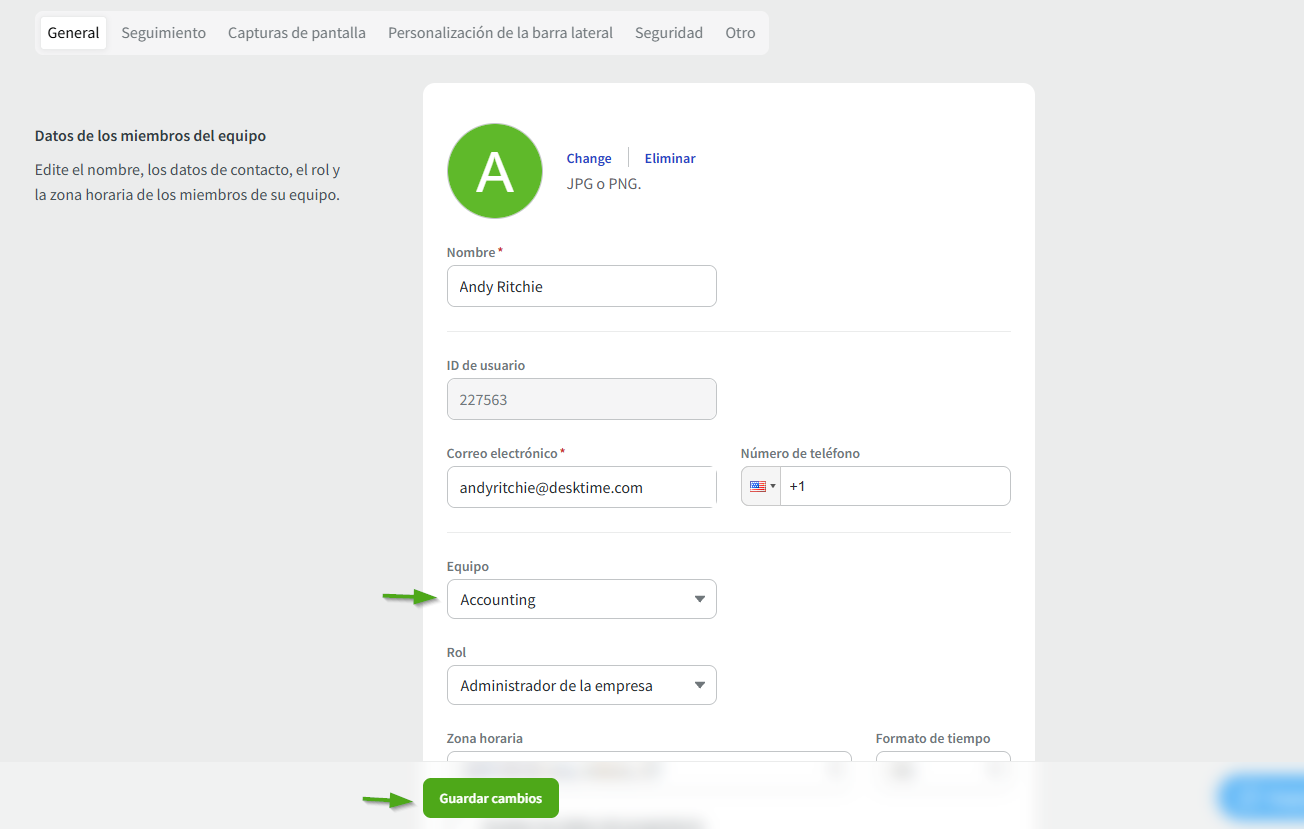This screenshot has height=829, width=1304.
Task: Click Eliminar to remove the avatar
Action: point(670,158)
